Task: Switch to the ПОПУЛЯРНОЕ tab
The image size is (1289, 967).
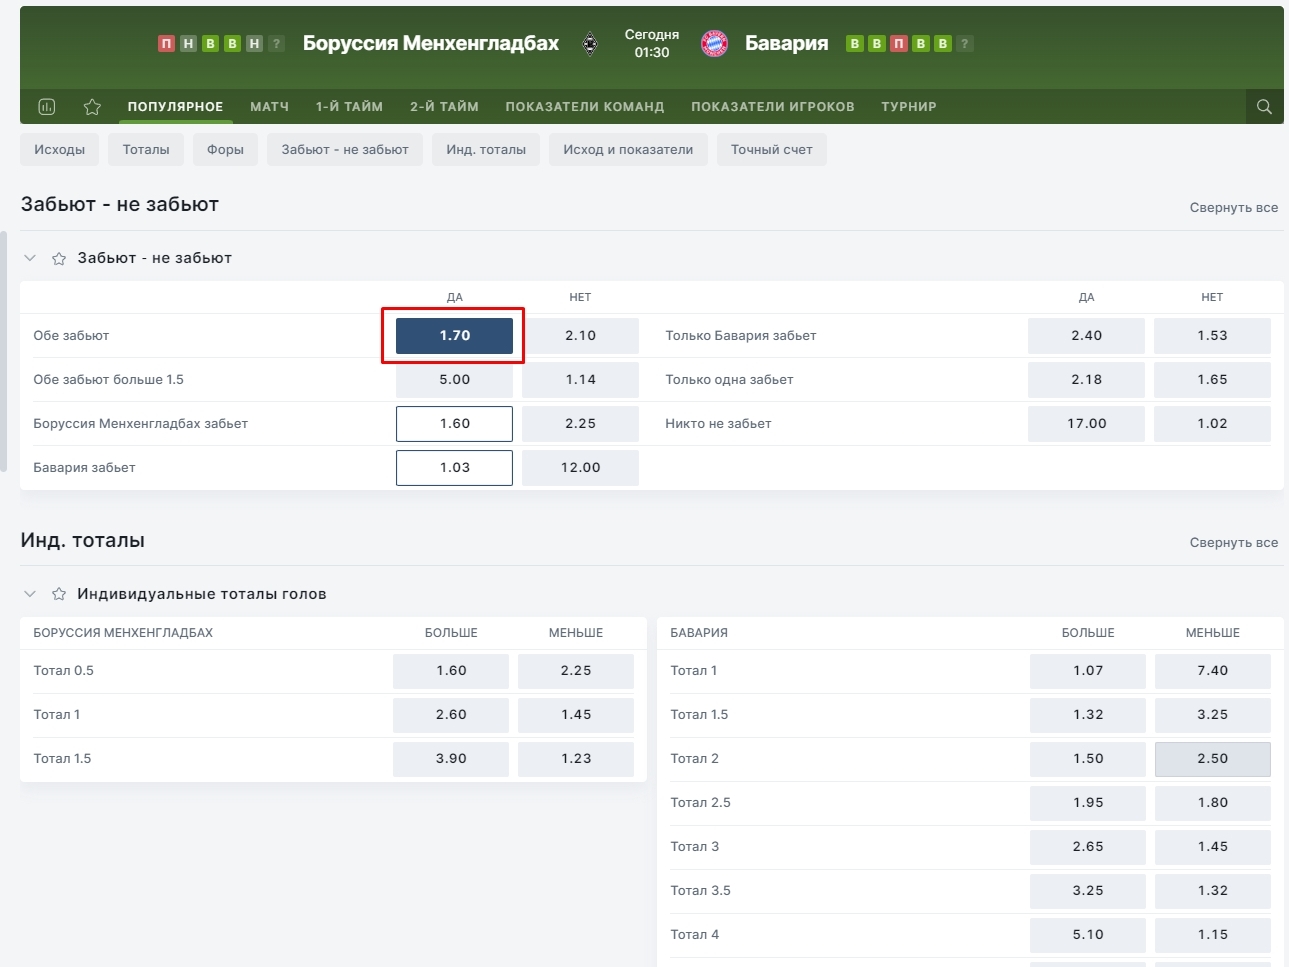Action: pyautogui.click(x=175, y=106)
